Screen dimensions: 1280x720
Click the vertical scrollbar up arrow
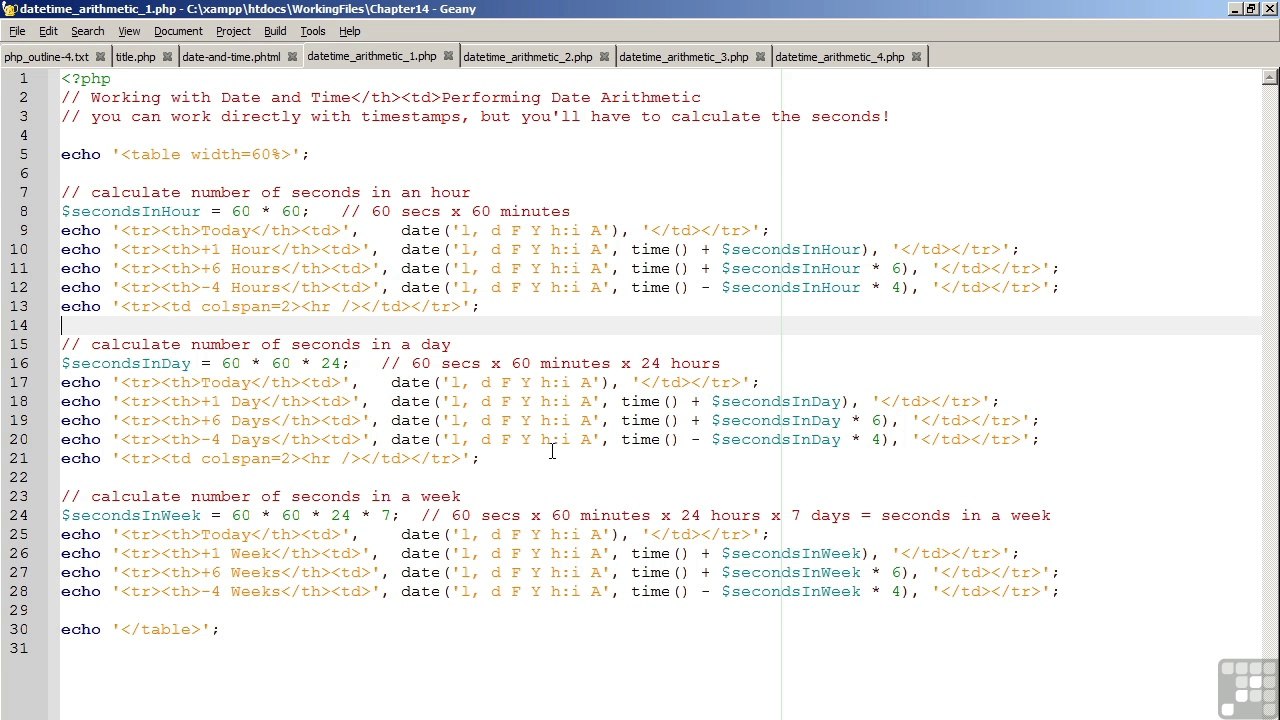[1270, 77]
